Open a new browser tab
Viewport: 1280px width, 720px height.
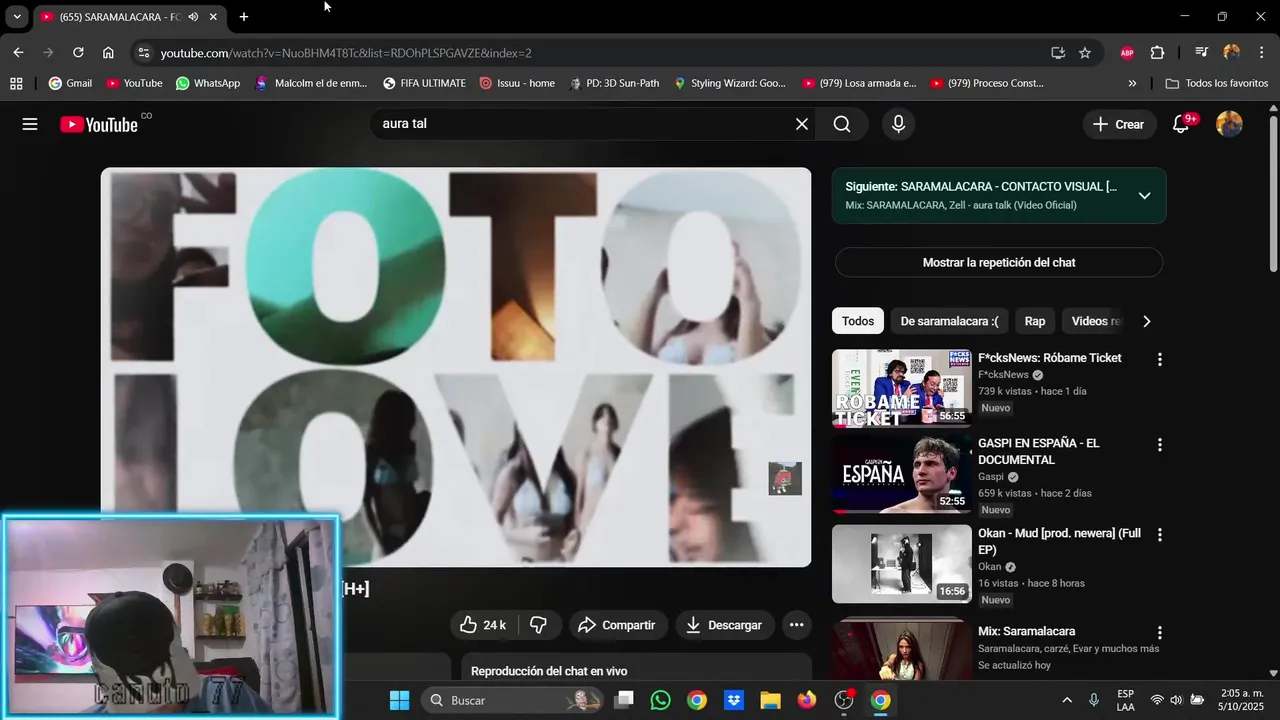tap(243, 17)
